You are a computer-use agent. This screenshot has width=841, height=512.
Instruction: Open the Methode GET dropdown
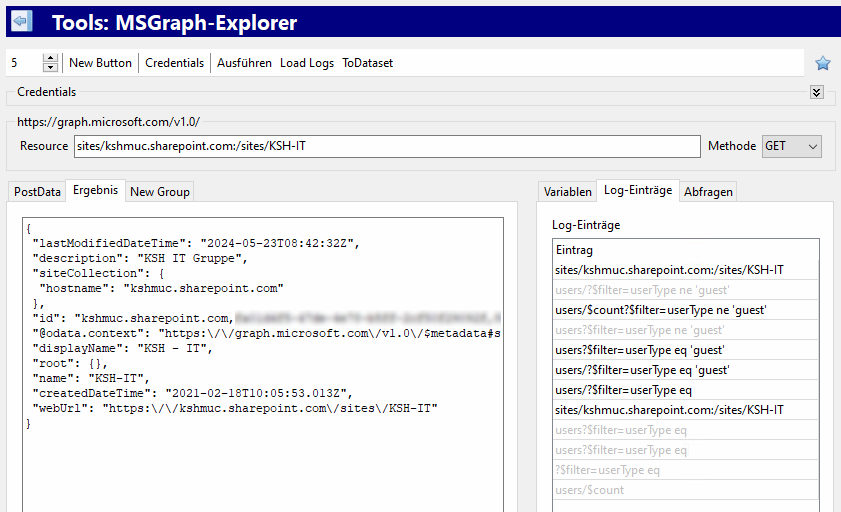[791, 146]
